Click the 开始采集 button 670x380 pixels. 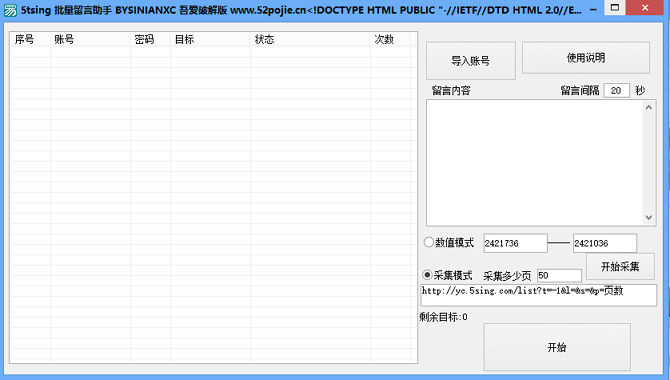tap(620, 266)
